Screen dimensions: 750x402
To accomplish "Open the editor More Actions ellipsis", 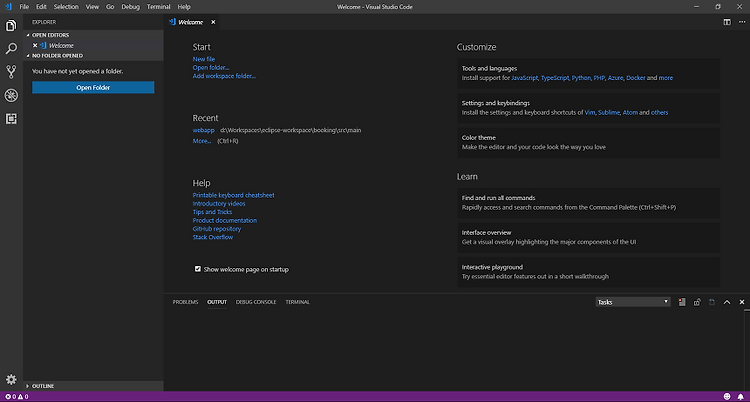I will [x=741, y=22].
